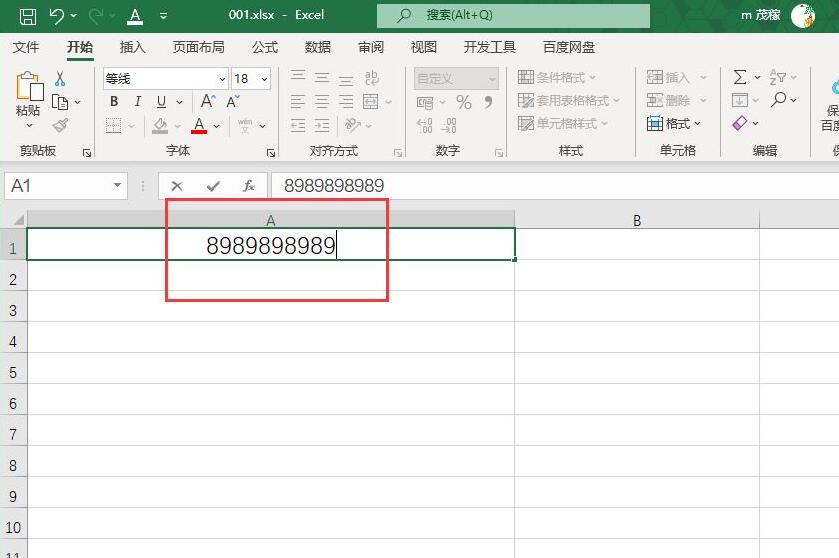Customize the Quick Access Toolbar
The width and height of the screenshot is (839, 558).
pyautogui.click(x=164, y=16)
